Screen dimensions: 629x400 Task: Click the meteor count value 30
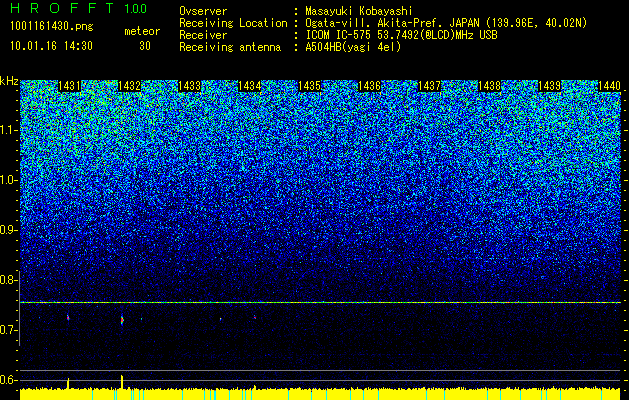click(145, 46)
